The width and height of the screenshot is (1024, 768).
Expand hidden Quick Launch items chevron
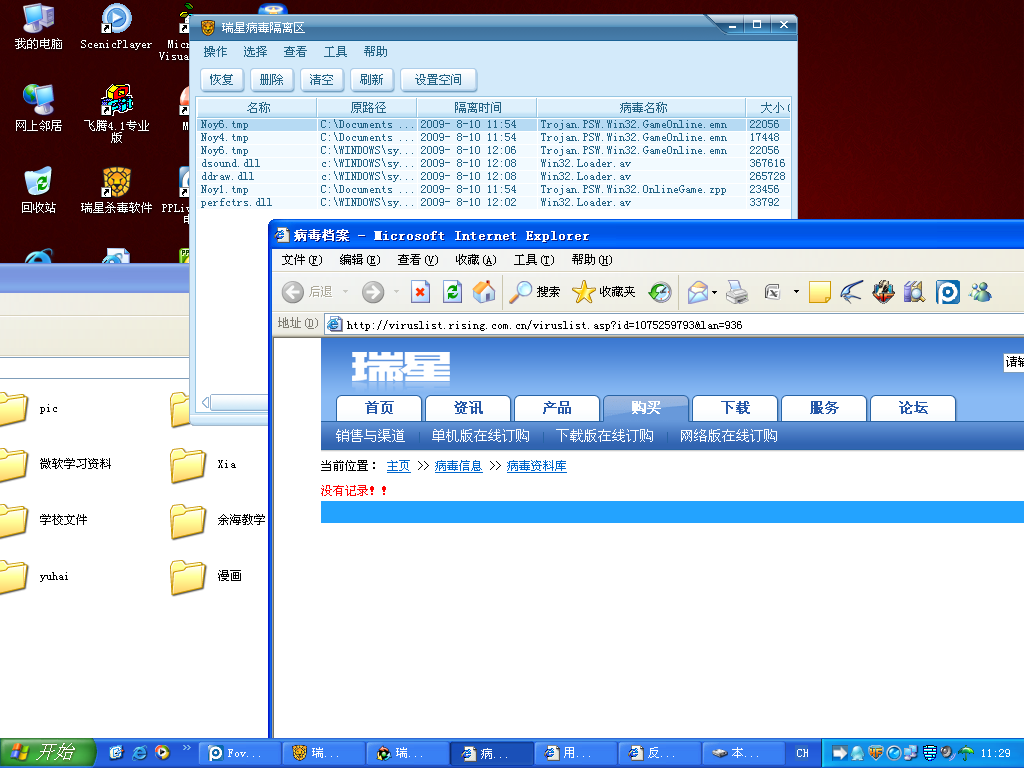187,747
